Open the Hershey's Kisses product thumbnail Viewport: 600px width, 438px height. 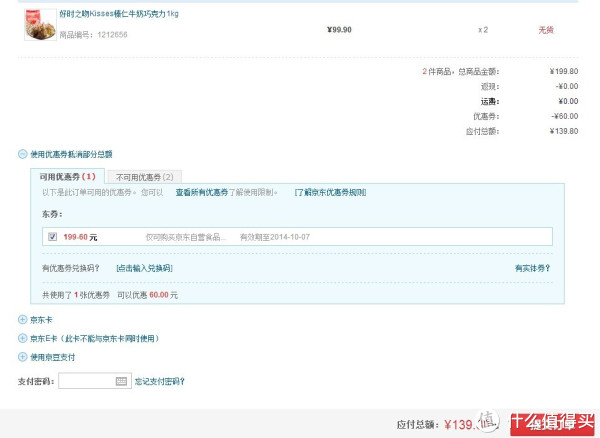[x=40, y=24]
